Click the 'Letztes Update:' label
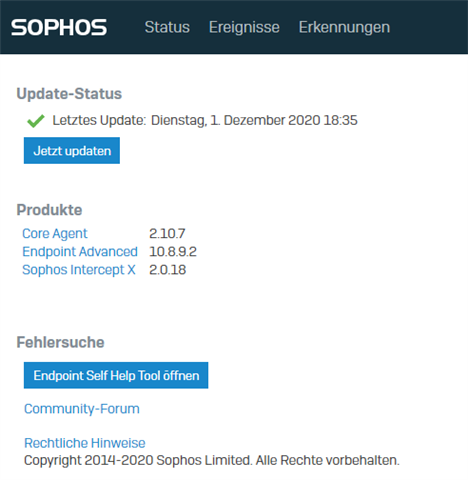This screenshot has height=480, width=468. point(99,121)
